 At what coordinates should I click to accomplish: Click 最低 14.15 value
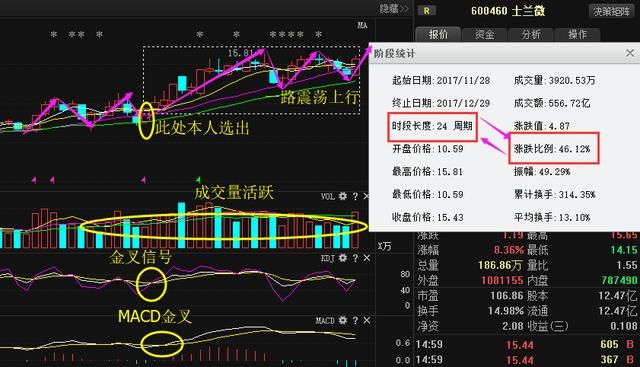pyautogui.click(x=582, y=250)
